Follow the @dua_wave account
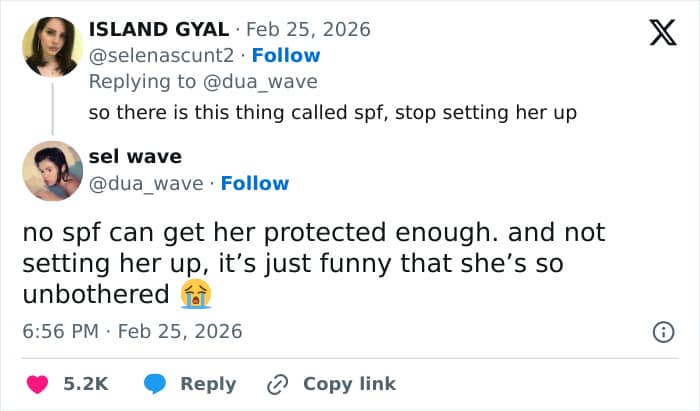Image resolution: width=700 pixels, height=411 pixels. tap(254, 183)
